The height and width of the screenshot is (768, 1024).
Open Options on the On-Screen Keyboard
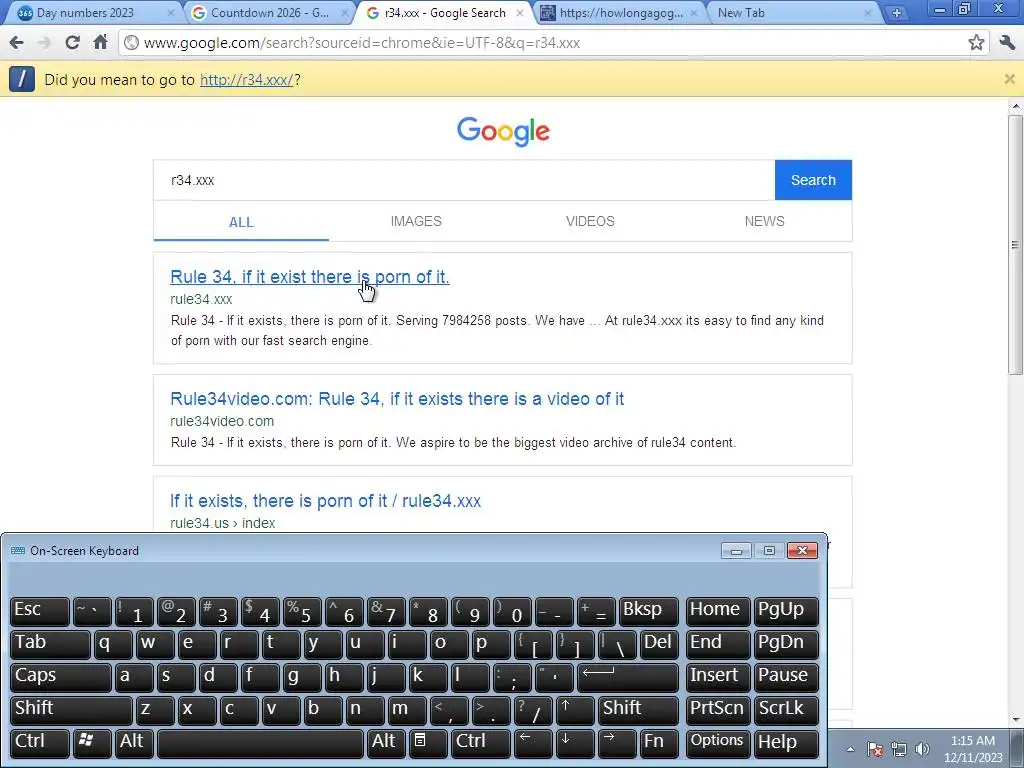(x=718, y=743)
